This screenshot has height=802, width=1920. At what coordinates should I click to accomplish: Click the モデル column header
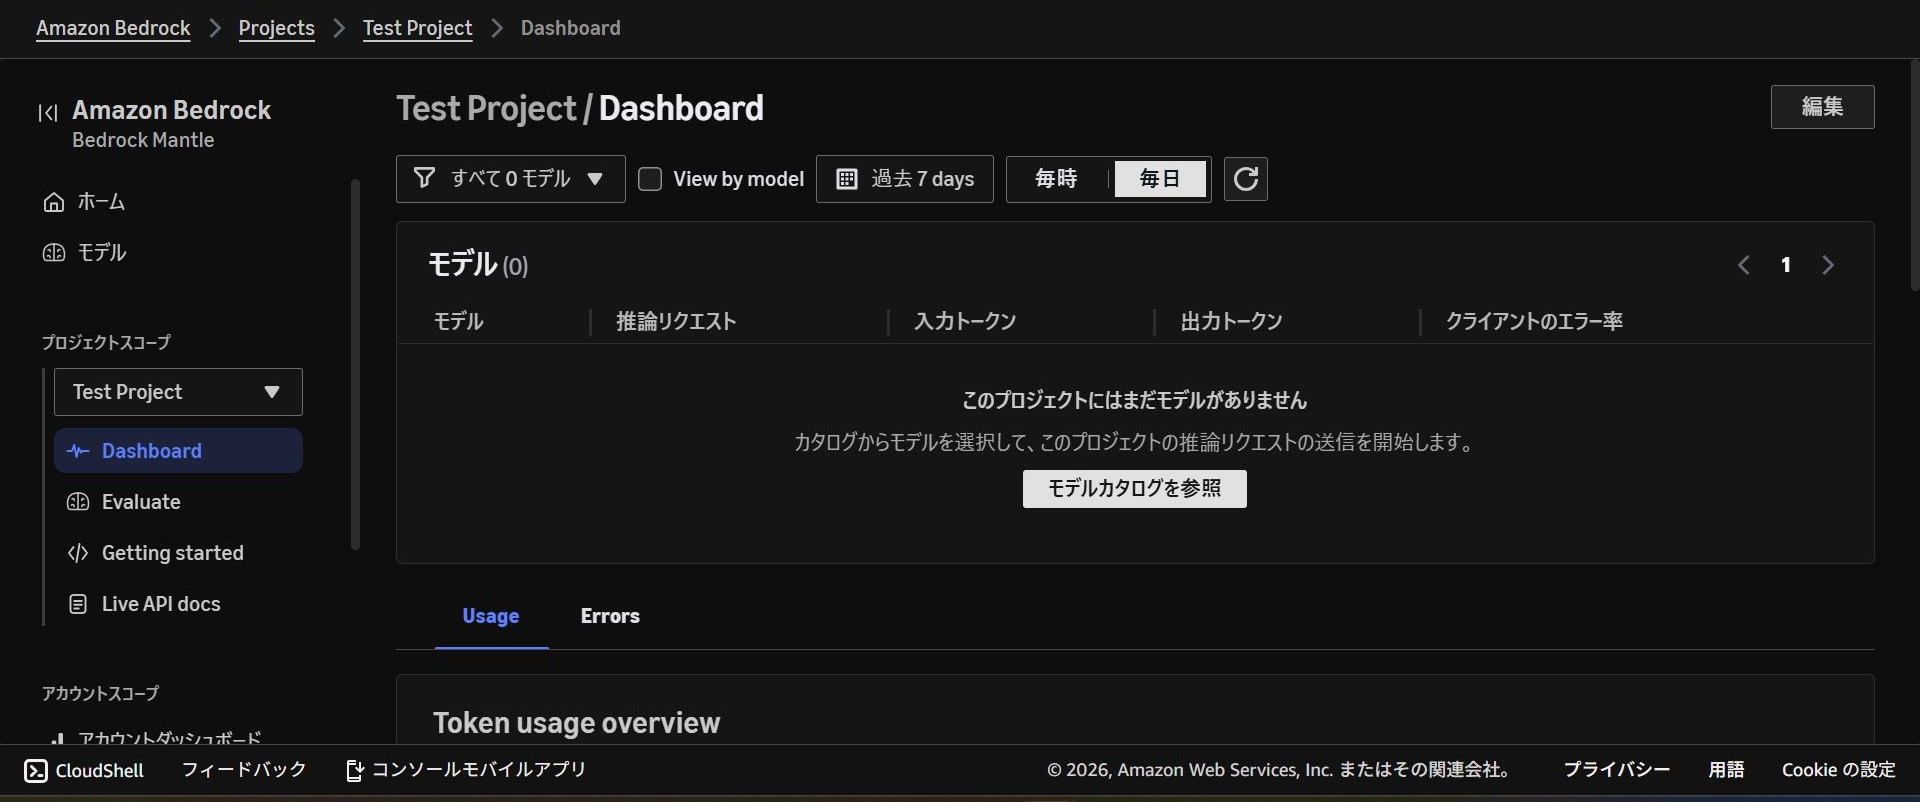coord(458,322)
